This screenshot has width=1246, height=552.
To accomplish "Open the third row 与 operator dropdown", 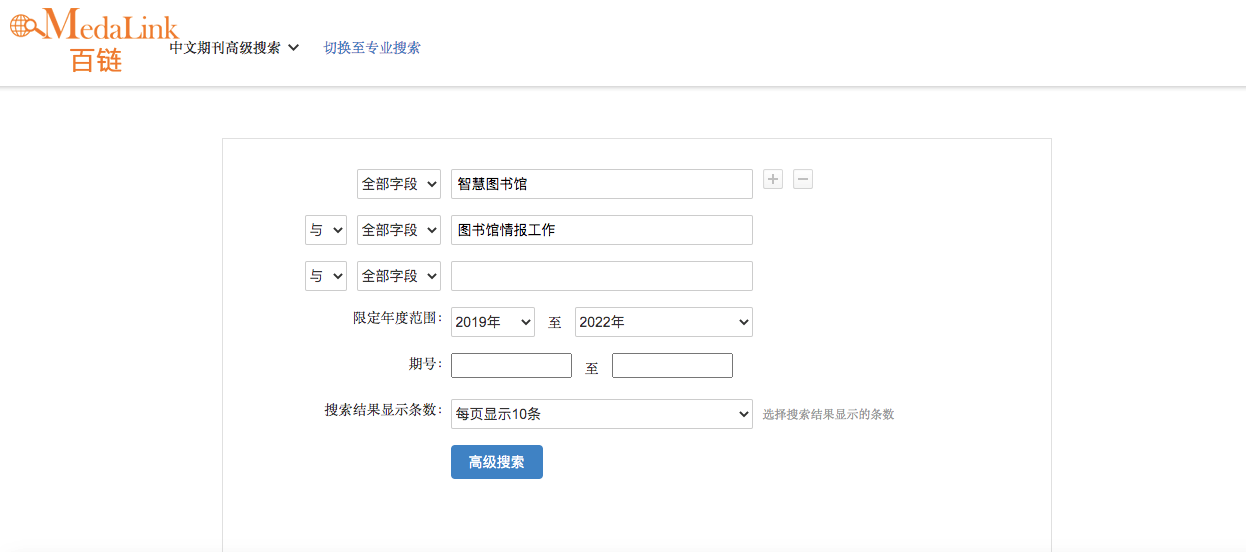I will click(x=326, y=276).
